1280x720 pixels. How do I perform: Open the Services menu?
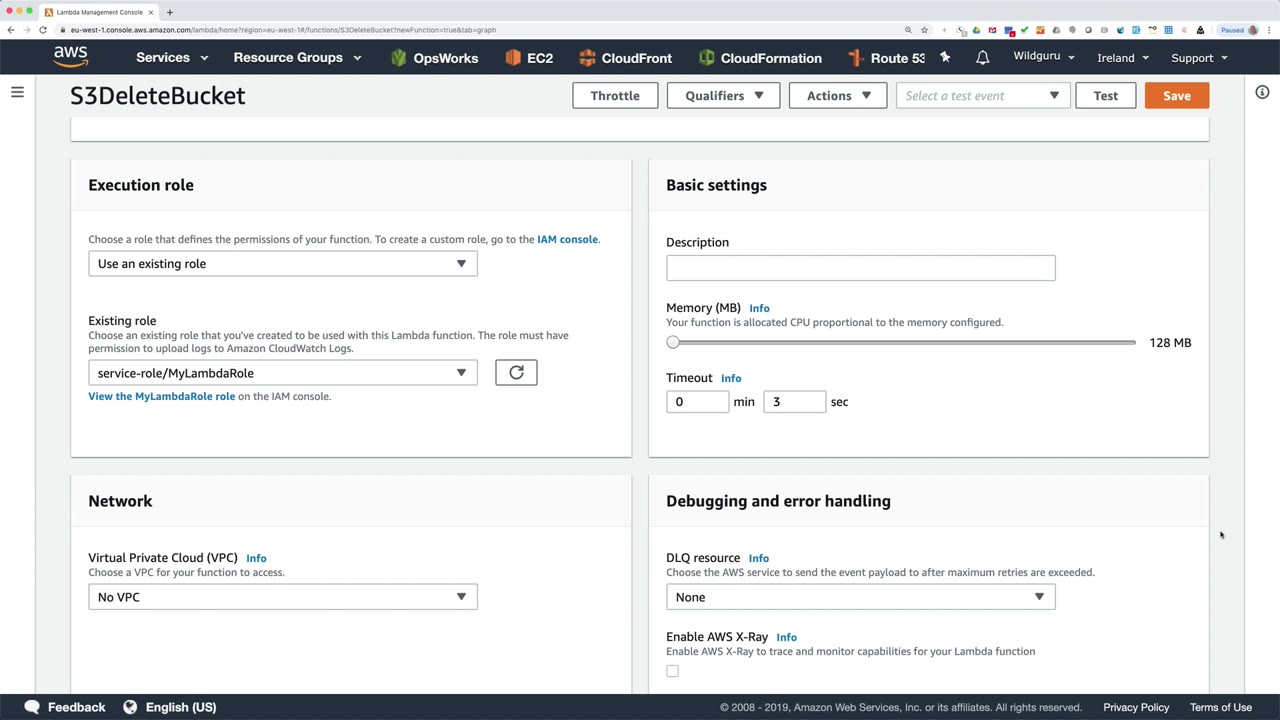point(172,58)
